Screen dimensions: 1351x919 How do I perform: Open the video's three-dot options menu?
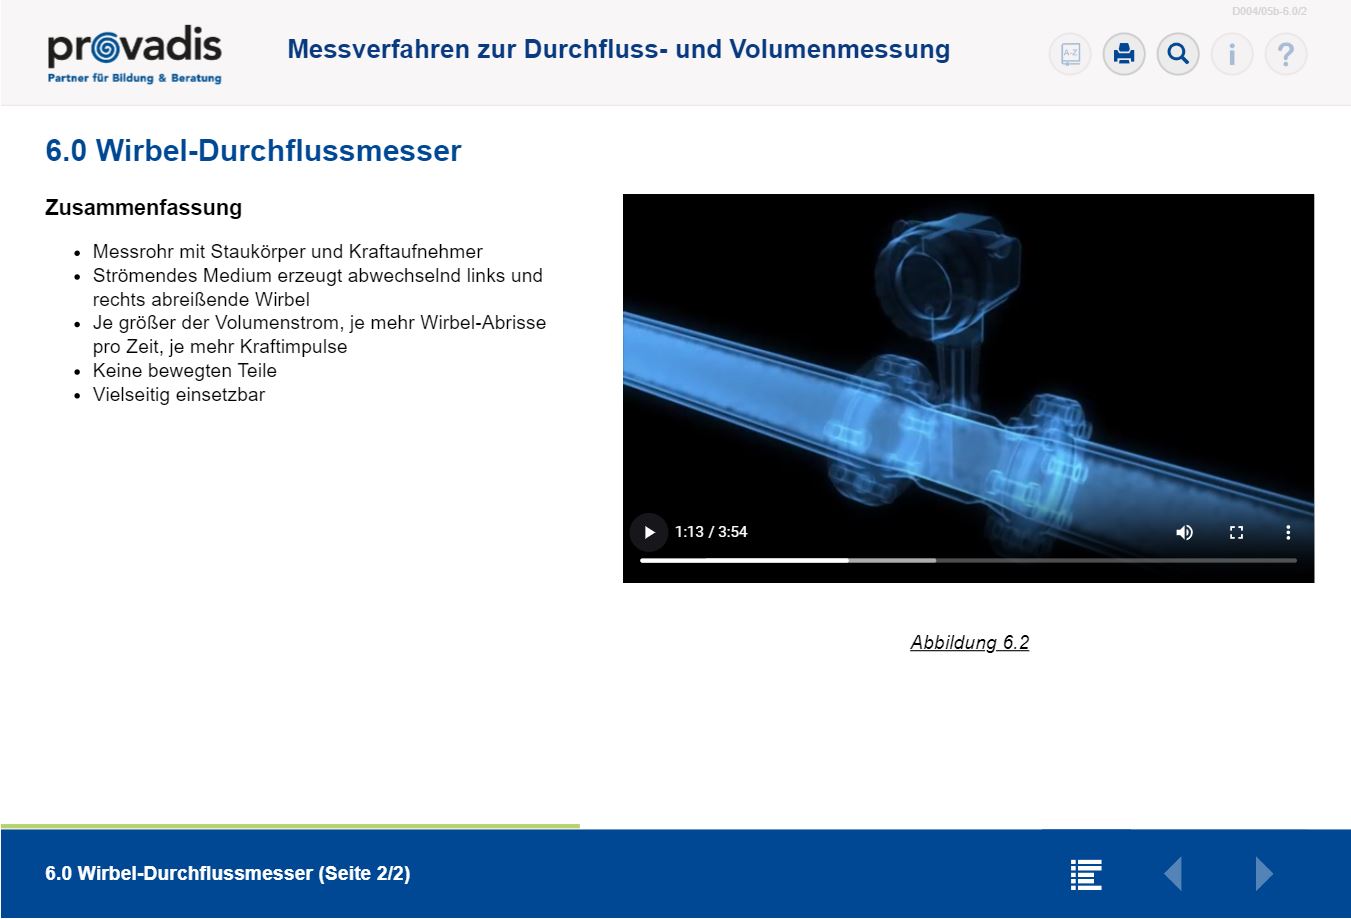pyautogui.click(x=1288, y=532)
